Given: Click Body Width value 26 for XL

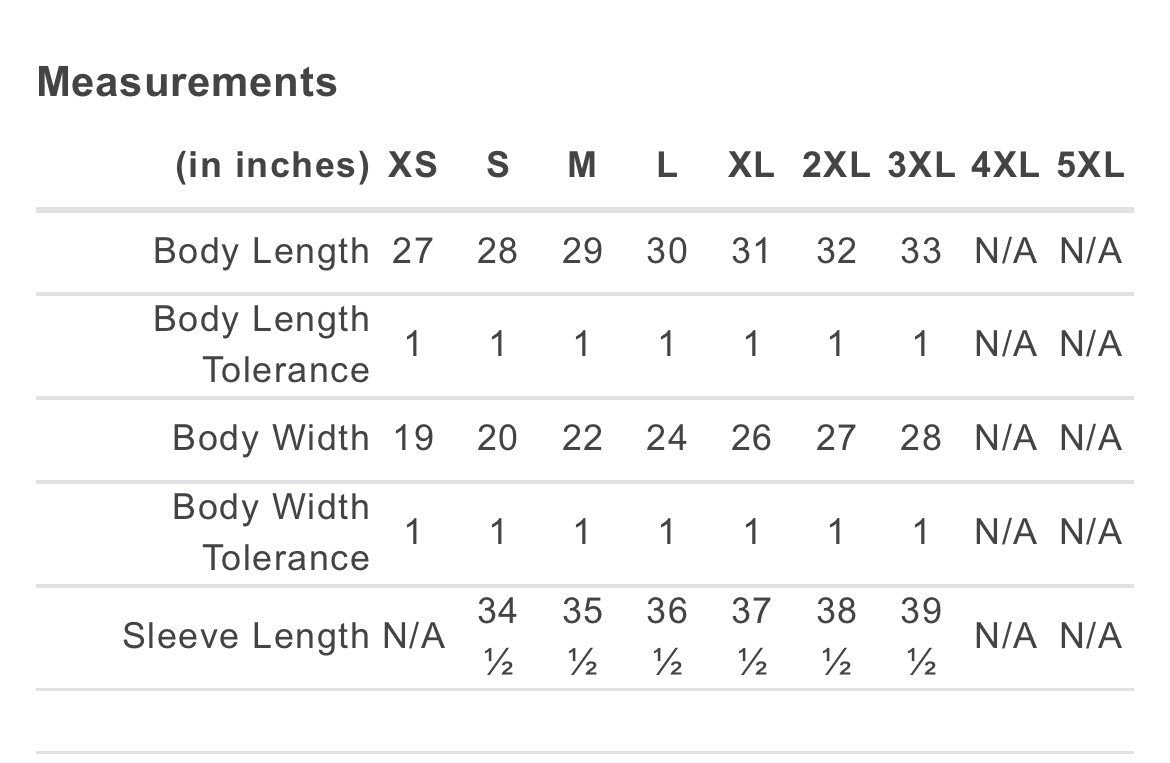Looking at the screenshot, I should click(x=751, y=438).
